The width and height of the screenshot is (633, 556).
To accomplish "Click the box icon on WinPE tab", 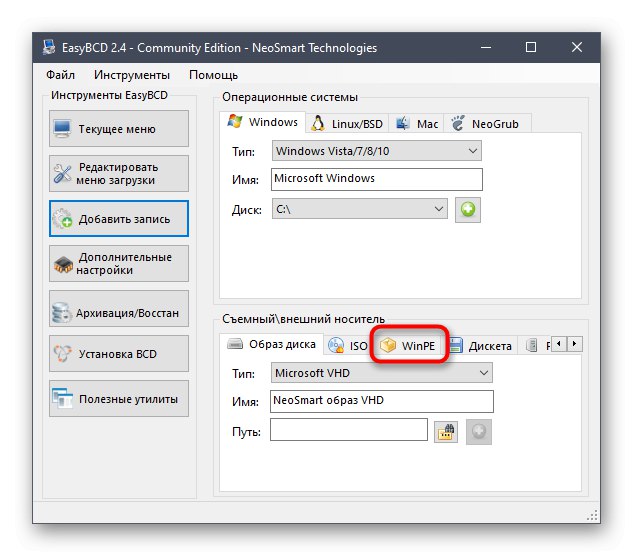I will click(x=388, y=345).
